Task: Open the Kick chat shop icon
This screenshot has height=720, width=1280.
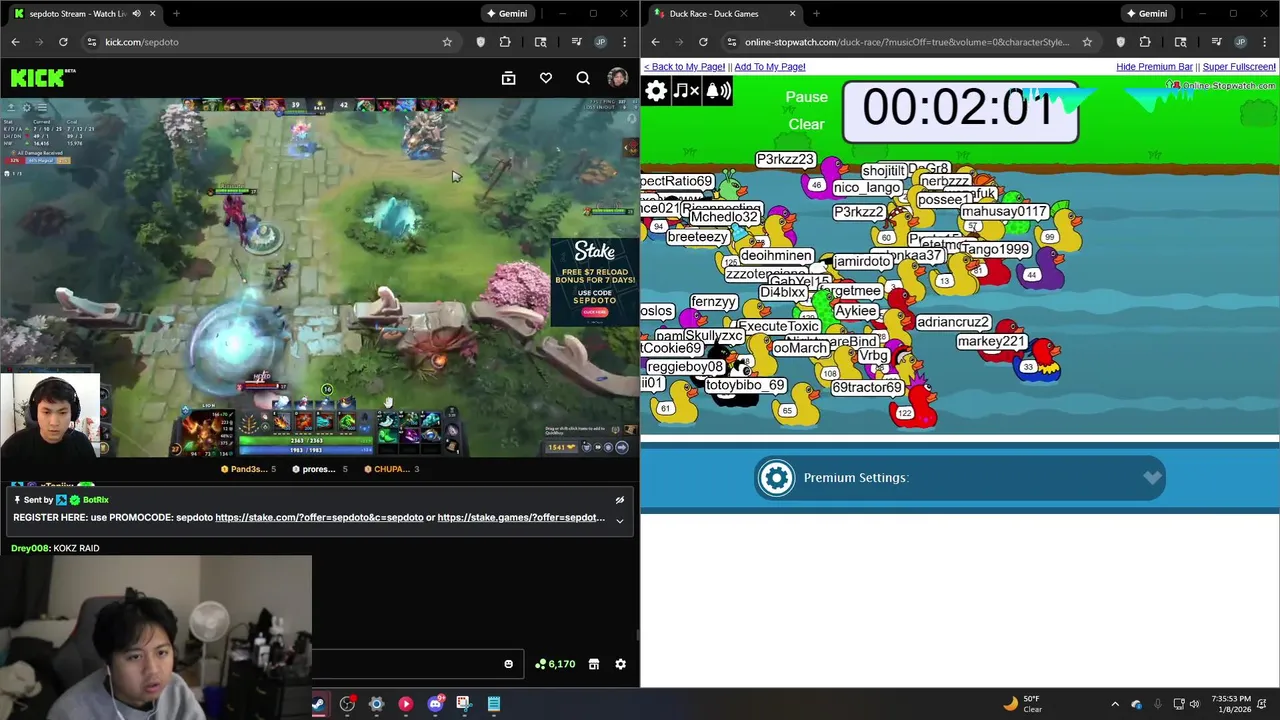Action: [x=593, y=664]
